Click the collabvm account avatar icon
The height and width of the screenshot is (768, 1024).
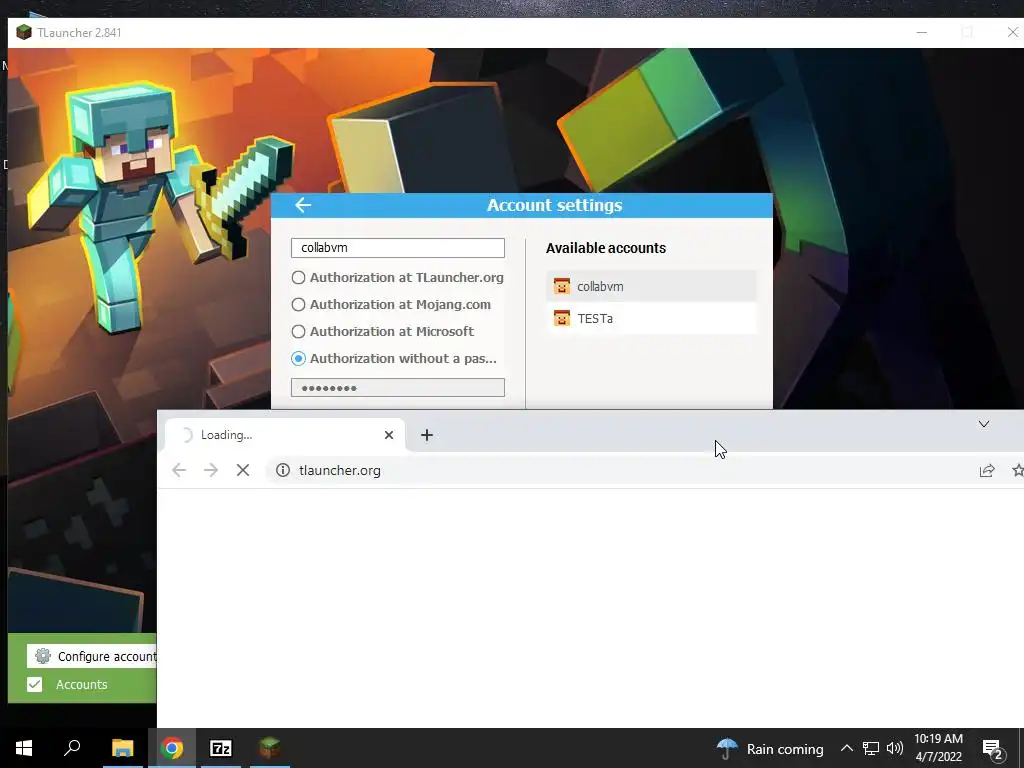[x=562, y=286]
